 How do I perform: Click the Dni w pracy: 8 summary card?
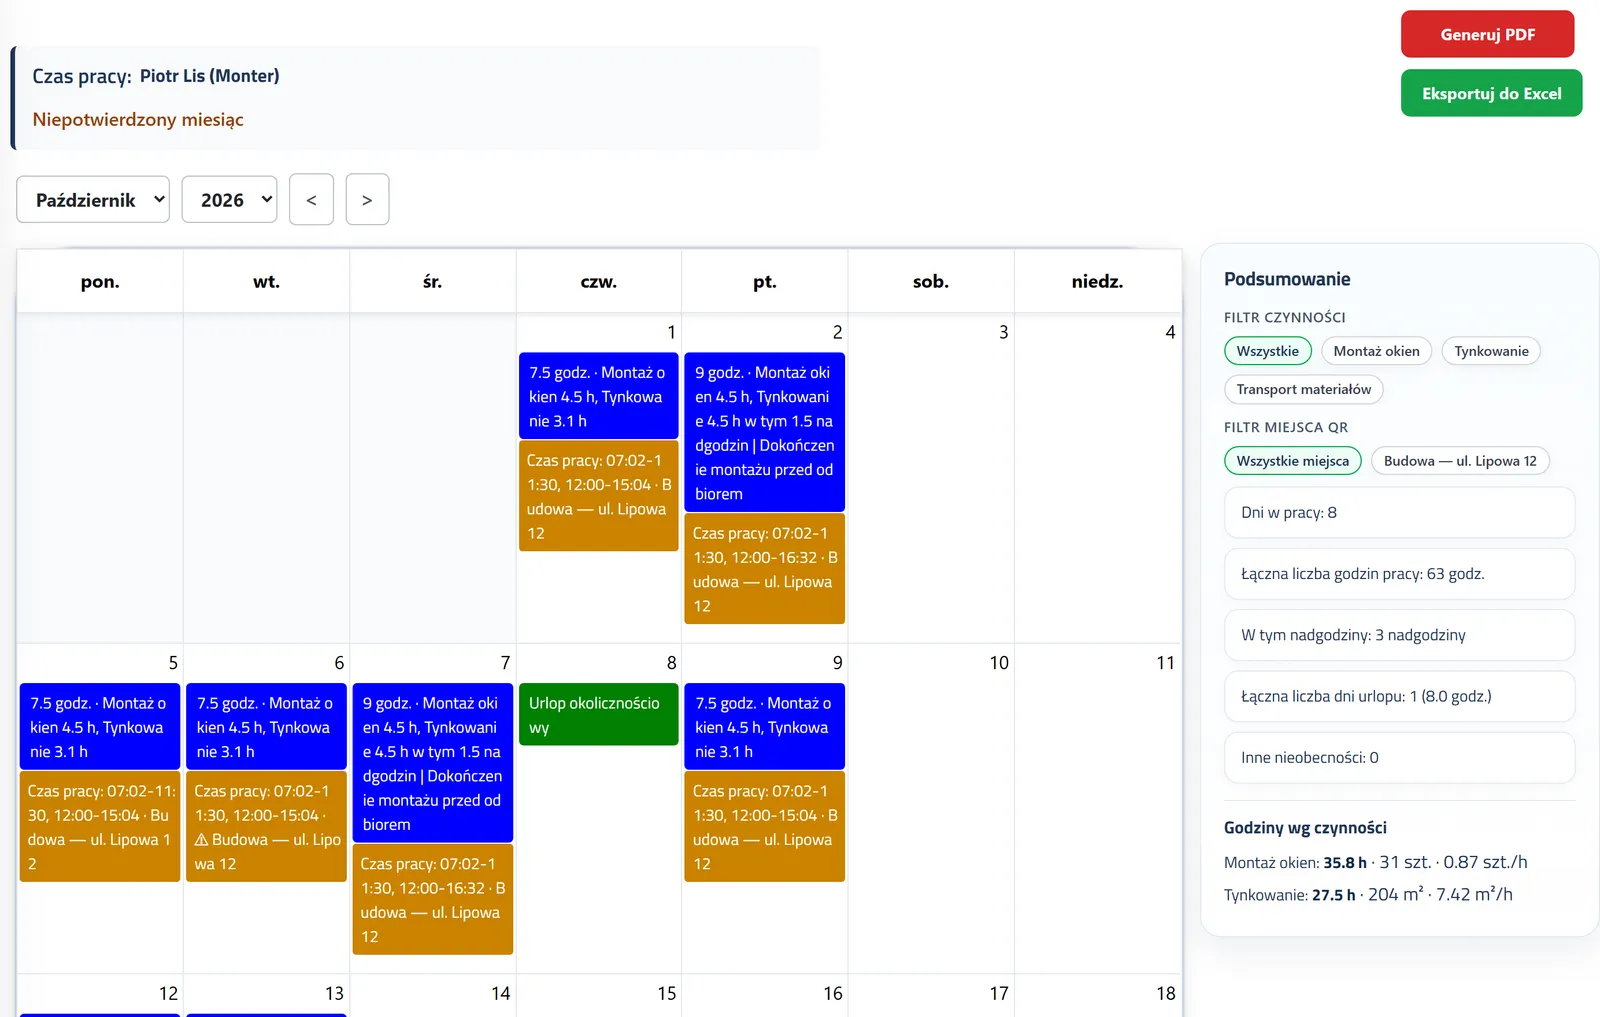(1399, 513)
